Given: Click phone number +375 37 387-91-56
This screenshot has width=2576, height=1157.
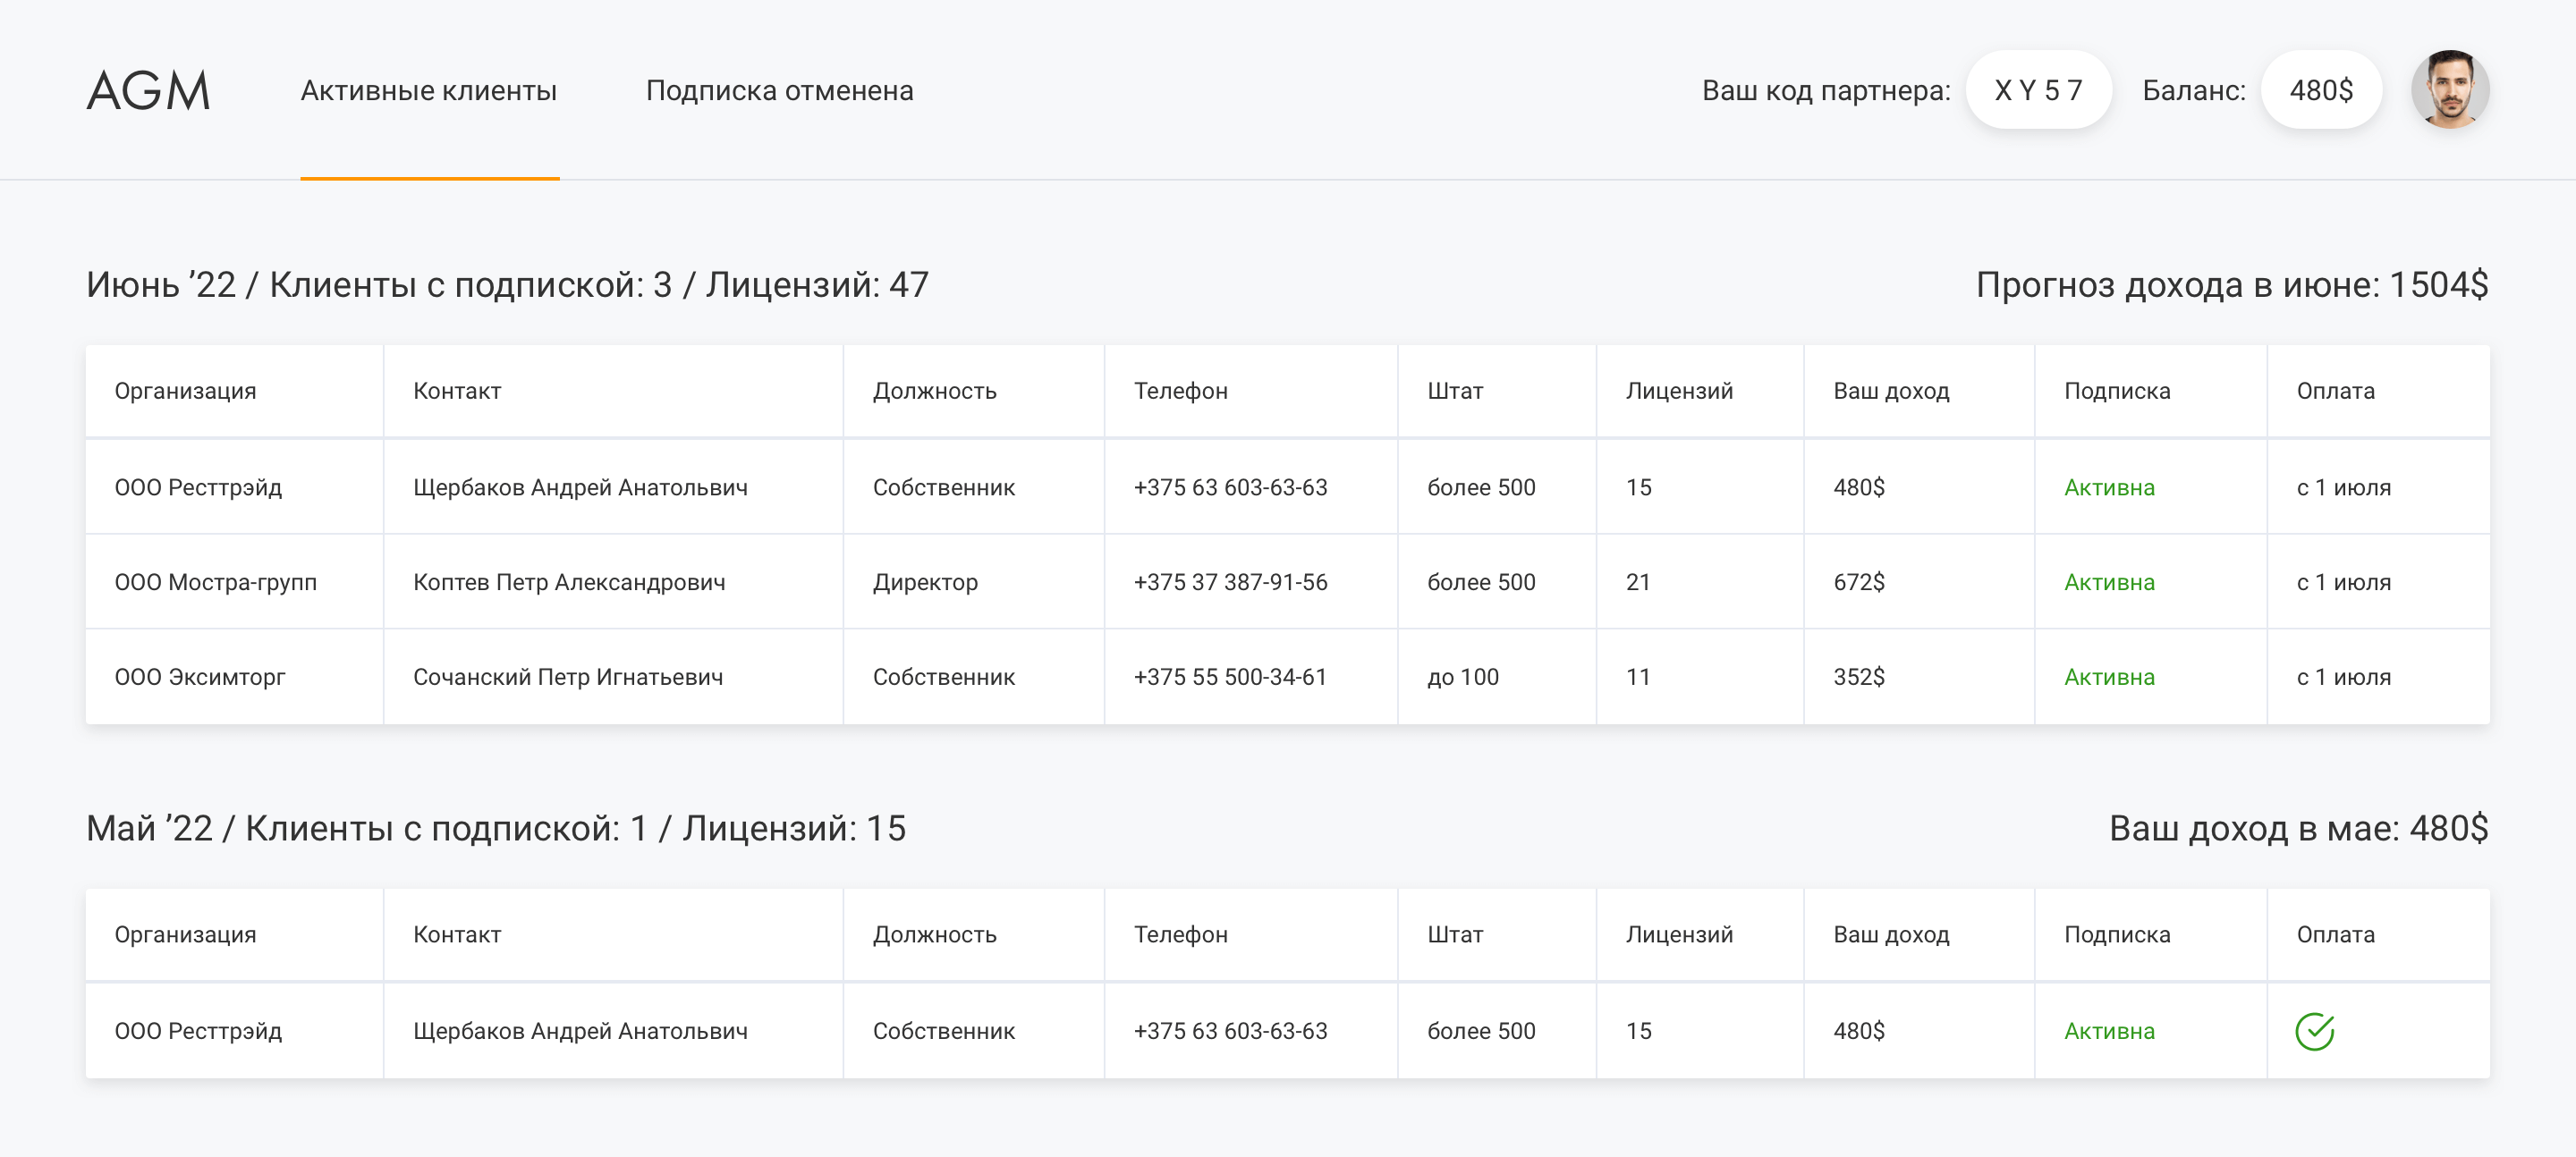Looking at the screenshot, I should click(1230, 582).
